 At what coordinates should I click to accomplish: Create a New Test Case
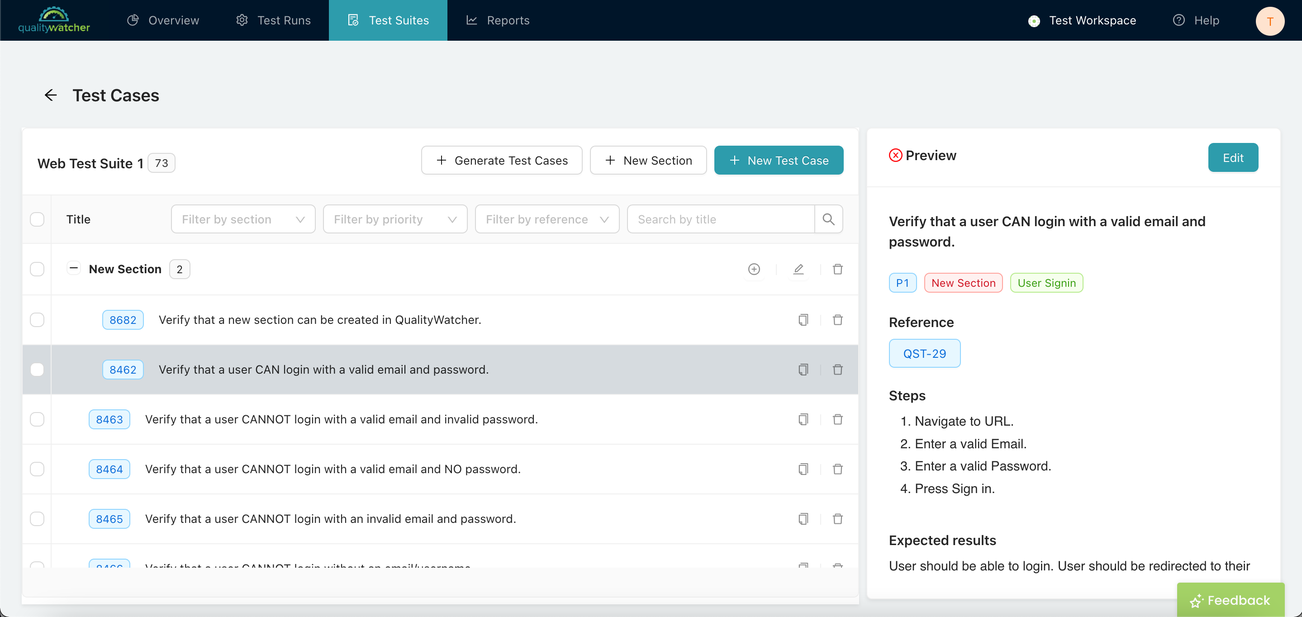click(779, 160)
